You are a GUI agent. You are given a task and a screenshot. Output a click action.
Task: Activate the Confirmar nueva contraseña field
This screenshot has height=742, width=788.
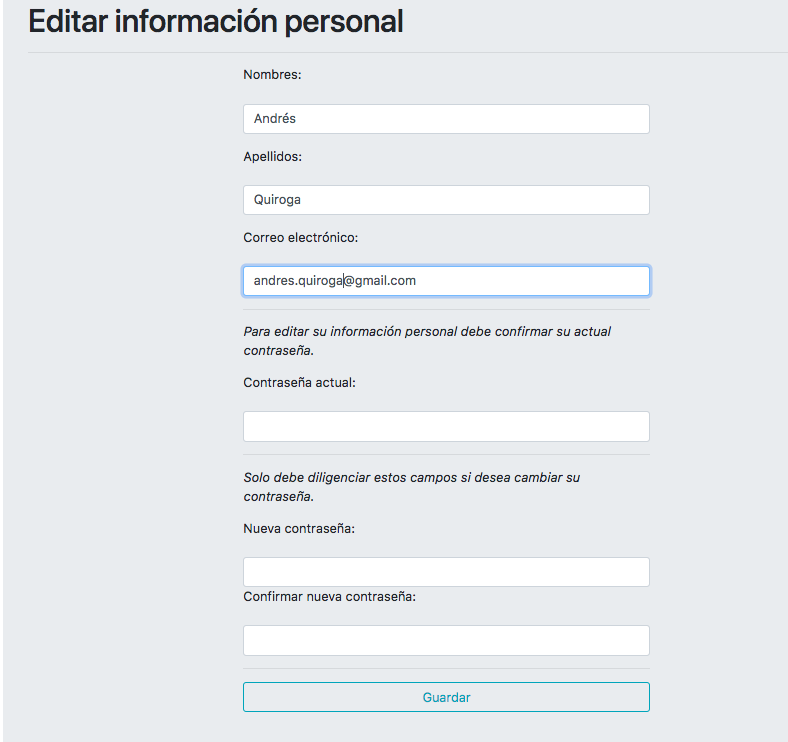point(446,640)
